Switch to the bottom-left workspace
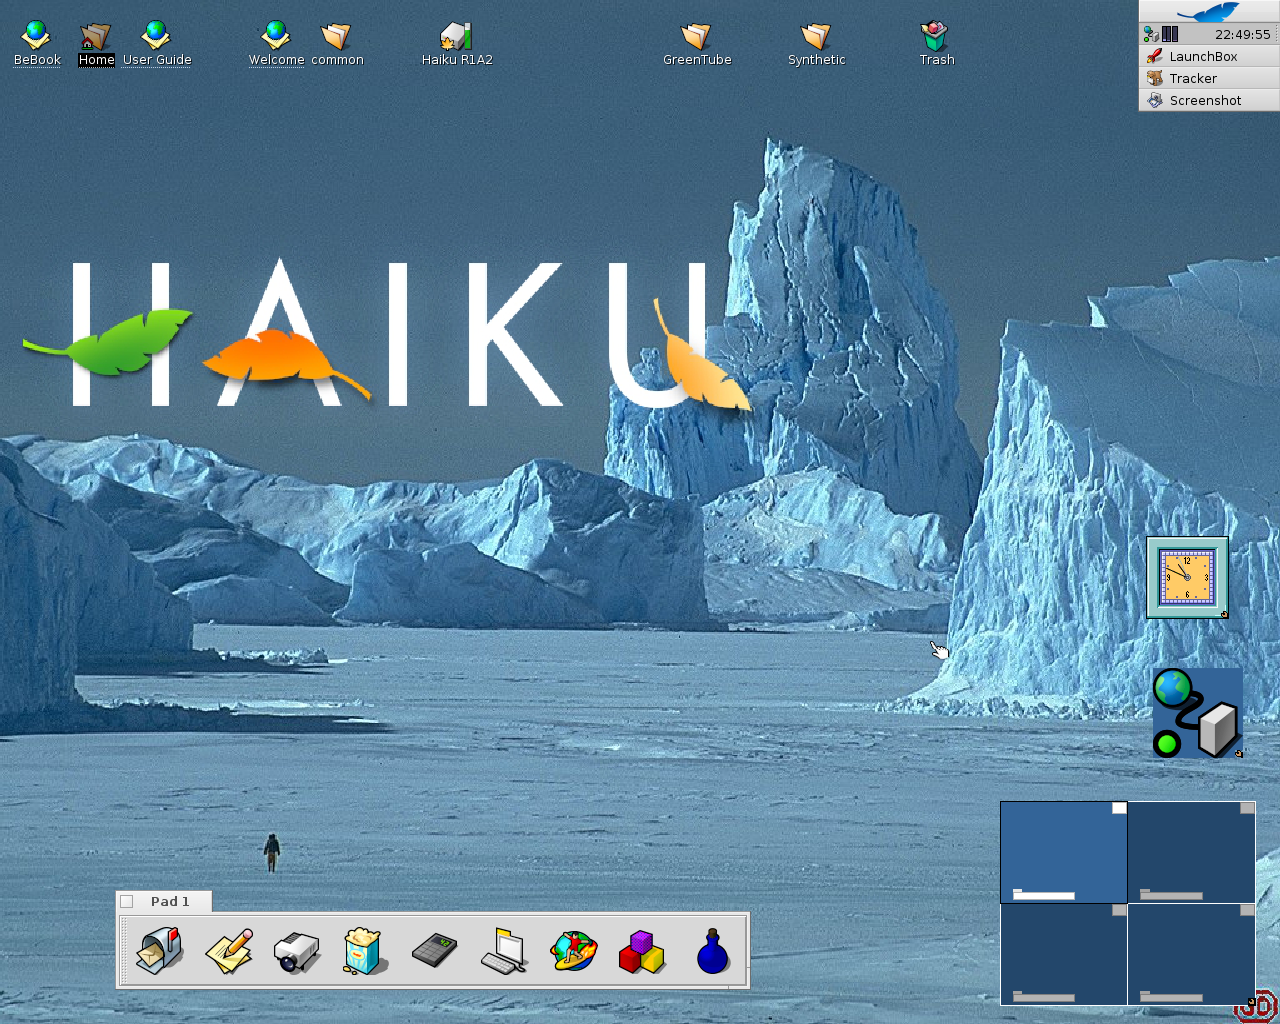Screen dimensions: 1280x1024 (x=1064, y=954)
